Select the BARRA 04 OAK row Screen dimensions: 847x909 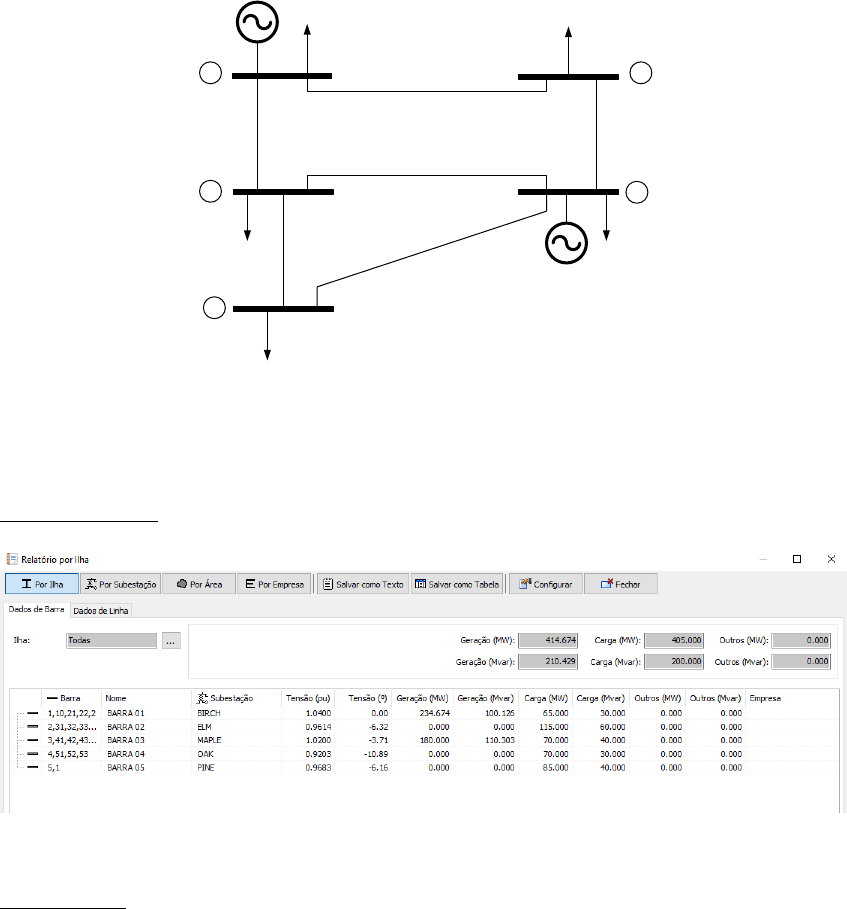[x=130, y=752]
